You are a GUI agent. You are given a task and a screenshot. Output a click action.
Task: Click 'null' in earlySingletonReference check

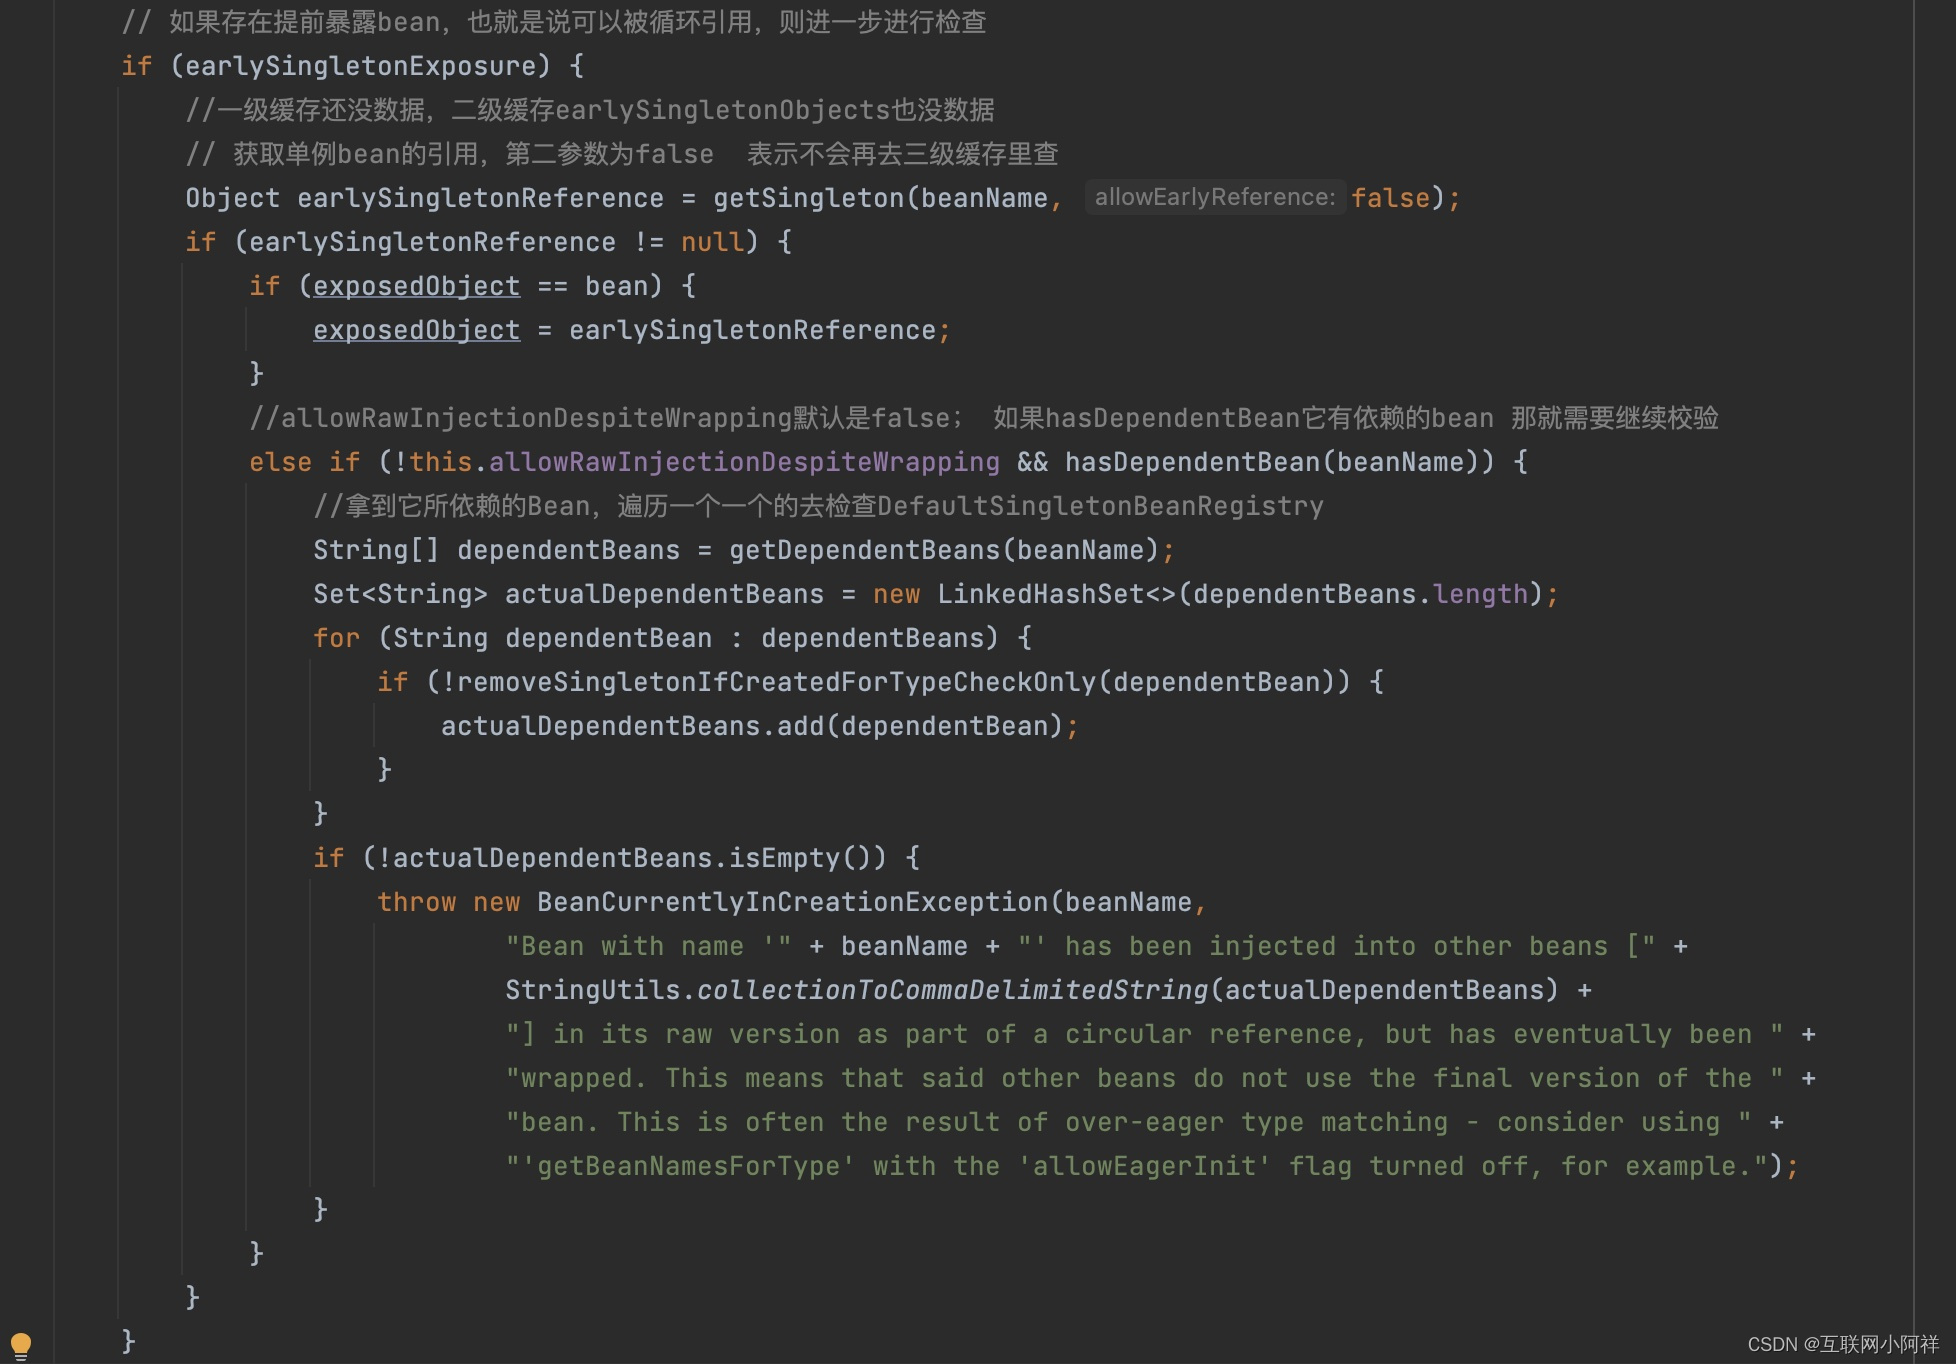click(x=712, y=242)
